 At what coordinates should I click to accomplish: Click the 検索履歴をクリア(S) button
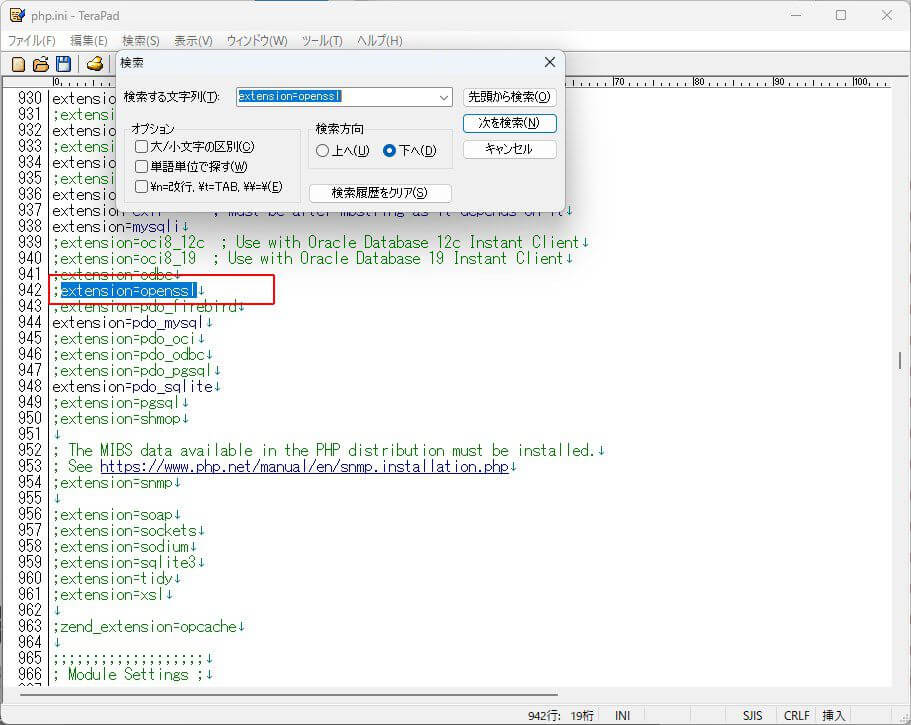pyautogui.click(x=380, y=193)
